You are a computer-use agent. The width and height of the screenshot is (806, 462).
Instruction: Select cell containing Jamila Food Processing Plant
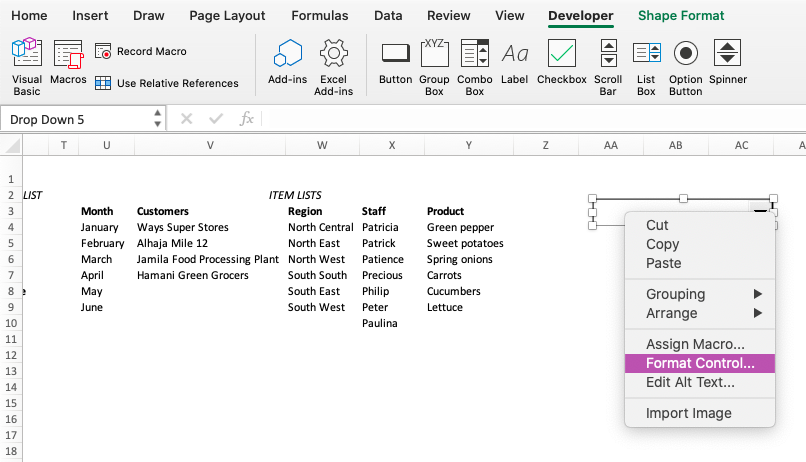coord(210,259)
